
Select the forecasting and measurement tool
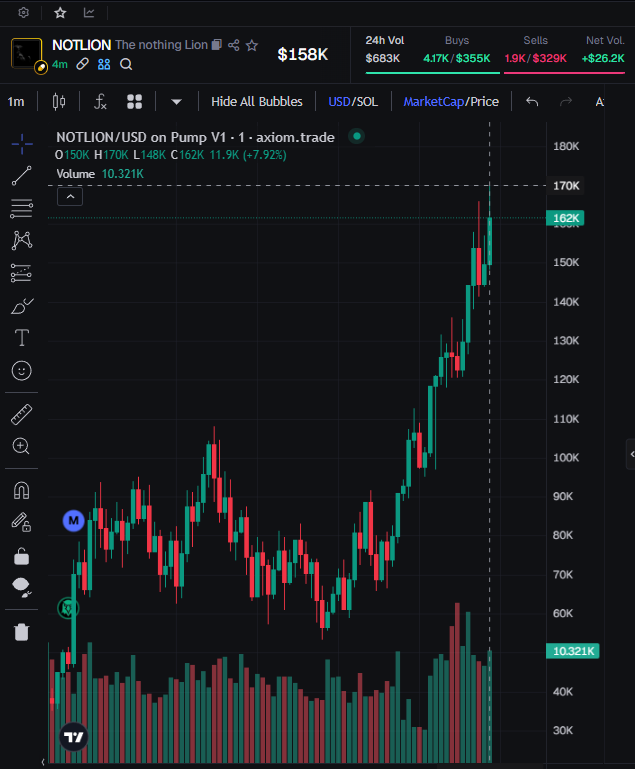tap(22, 273)
